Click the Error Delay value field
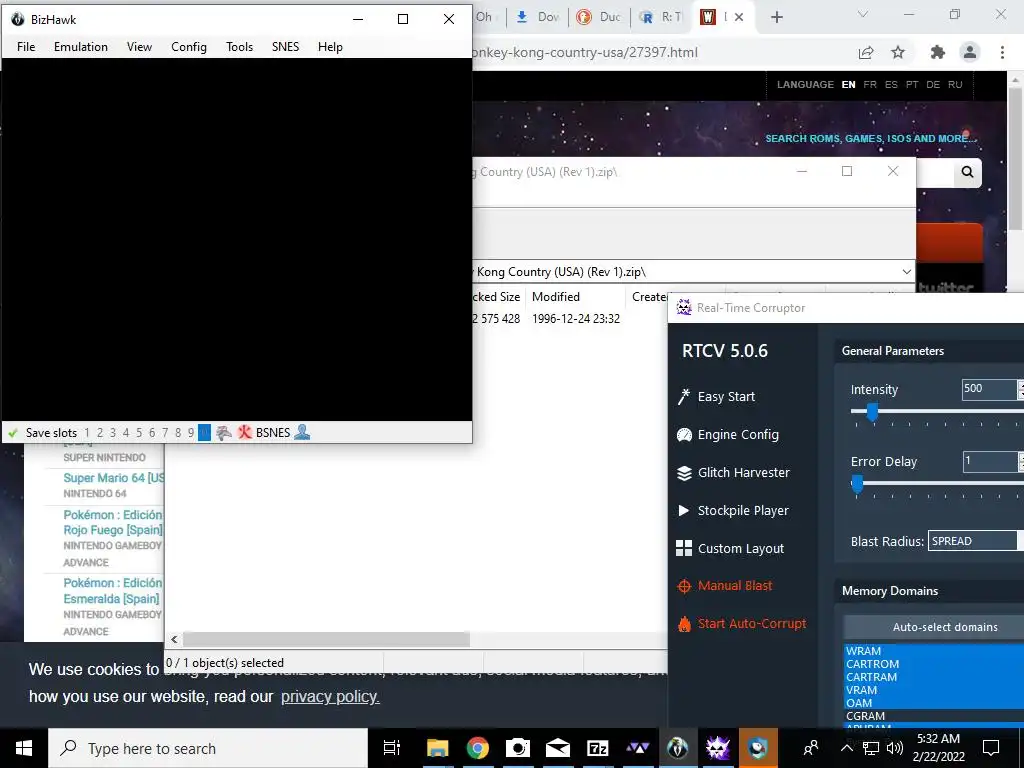 989,462
